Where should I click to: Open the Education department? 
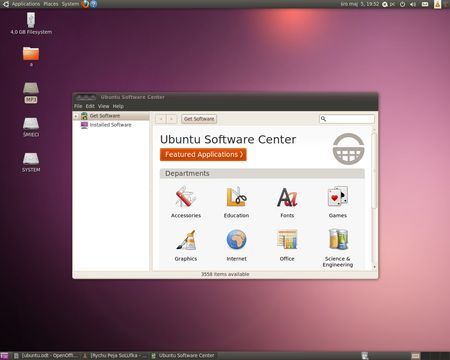coord(236,202)
